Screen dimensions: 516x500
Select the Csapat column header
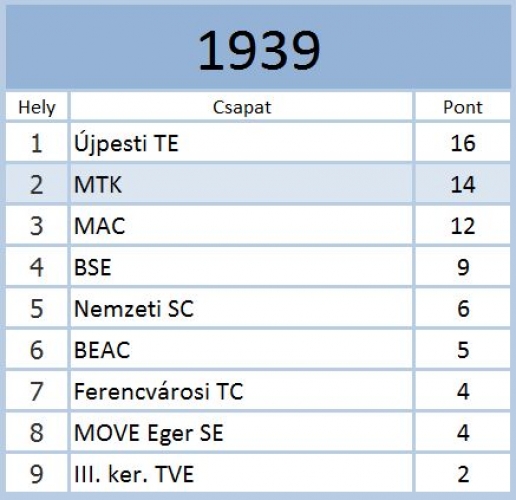(242, 107)
